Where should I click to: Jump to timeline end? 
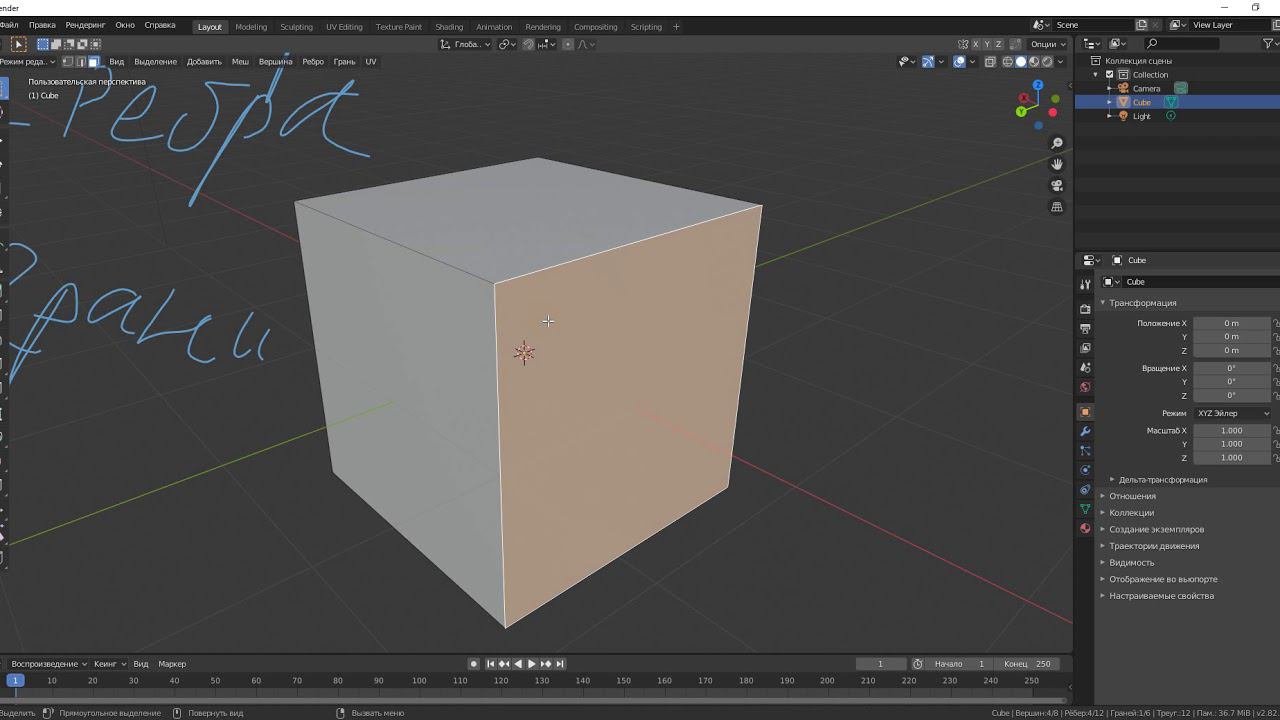pos(560,664)
